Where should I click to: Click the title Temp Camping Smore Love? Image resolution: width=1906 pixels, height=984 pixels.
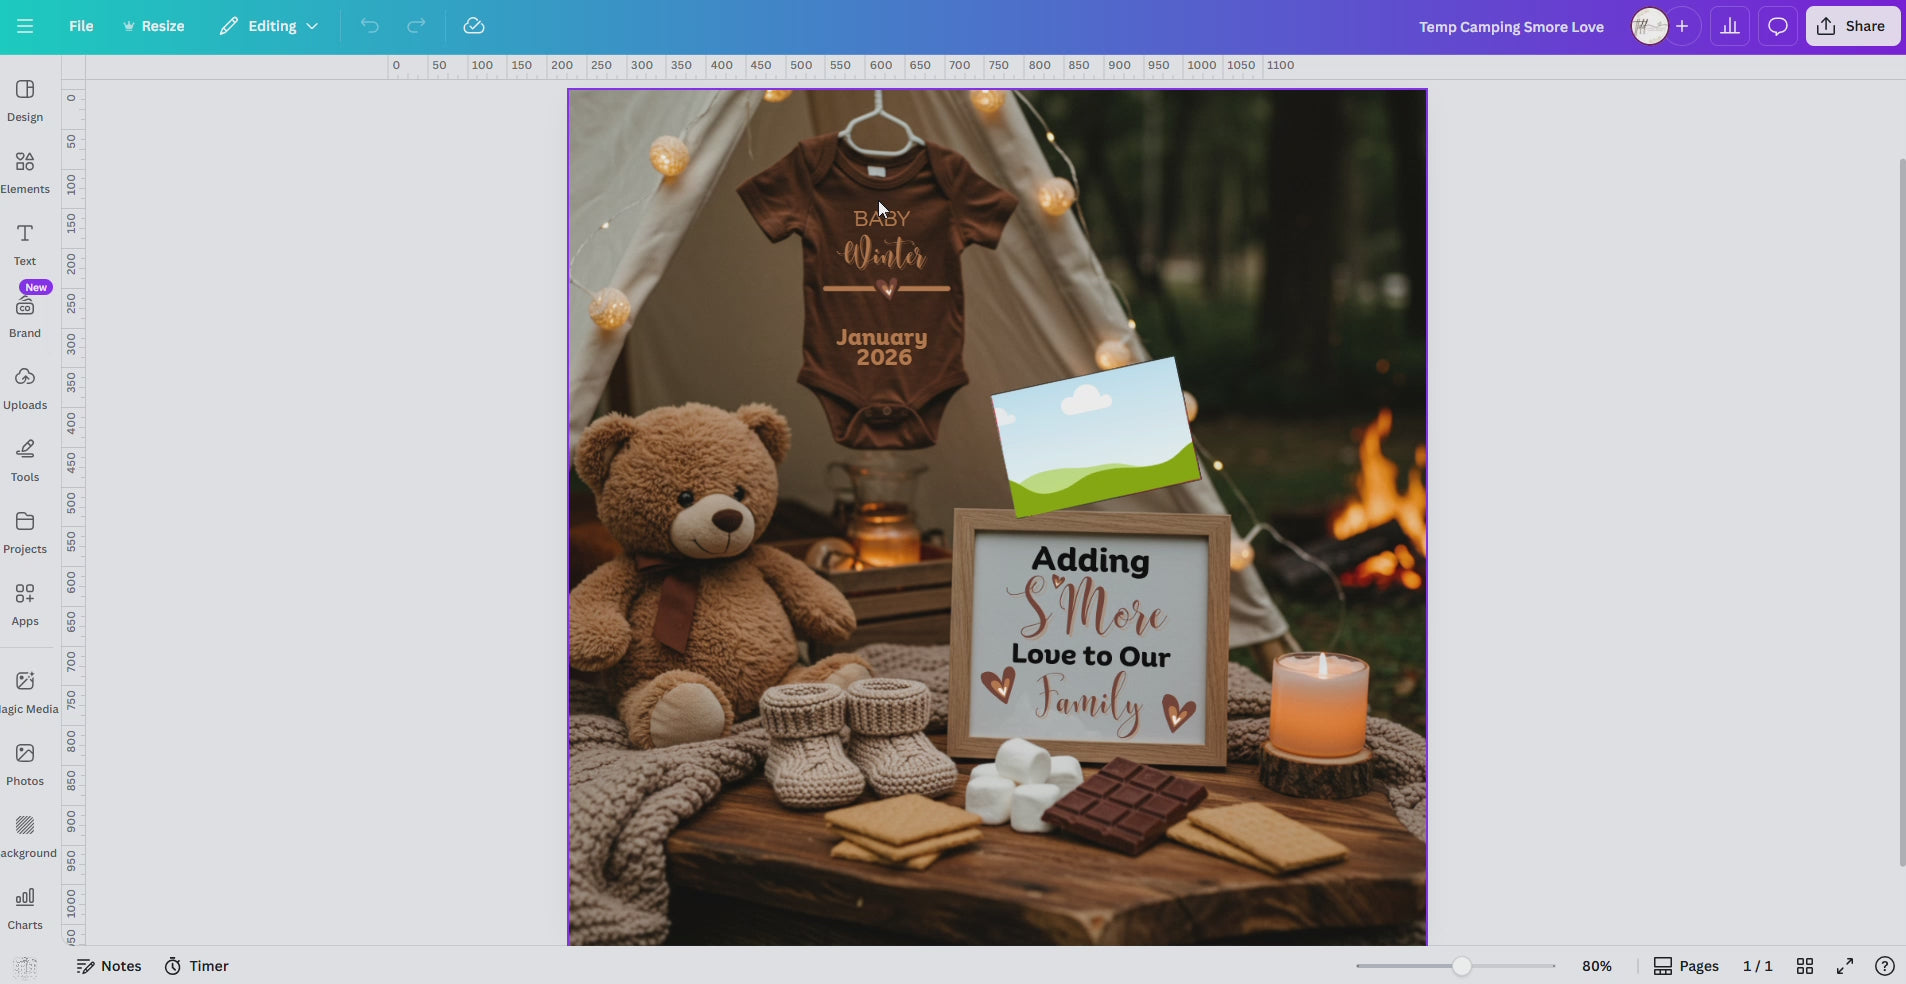1511,27
